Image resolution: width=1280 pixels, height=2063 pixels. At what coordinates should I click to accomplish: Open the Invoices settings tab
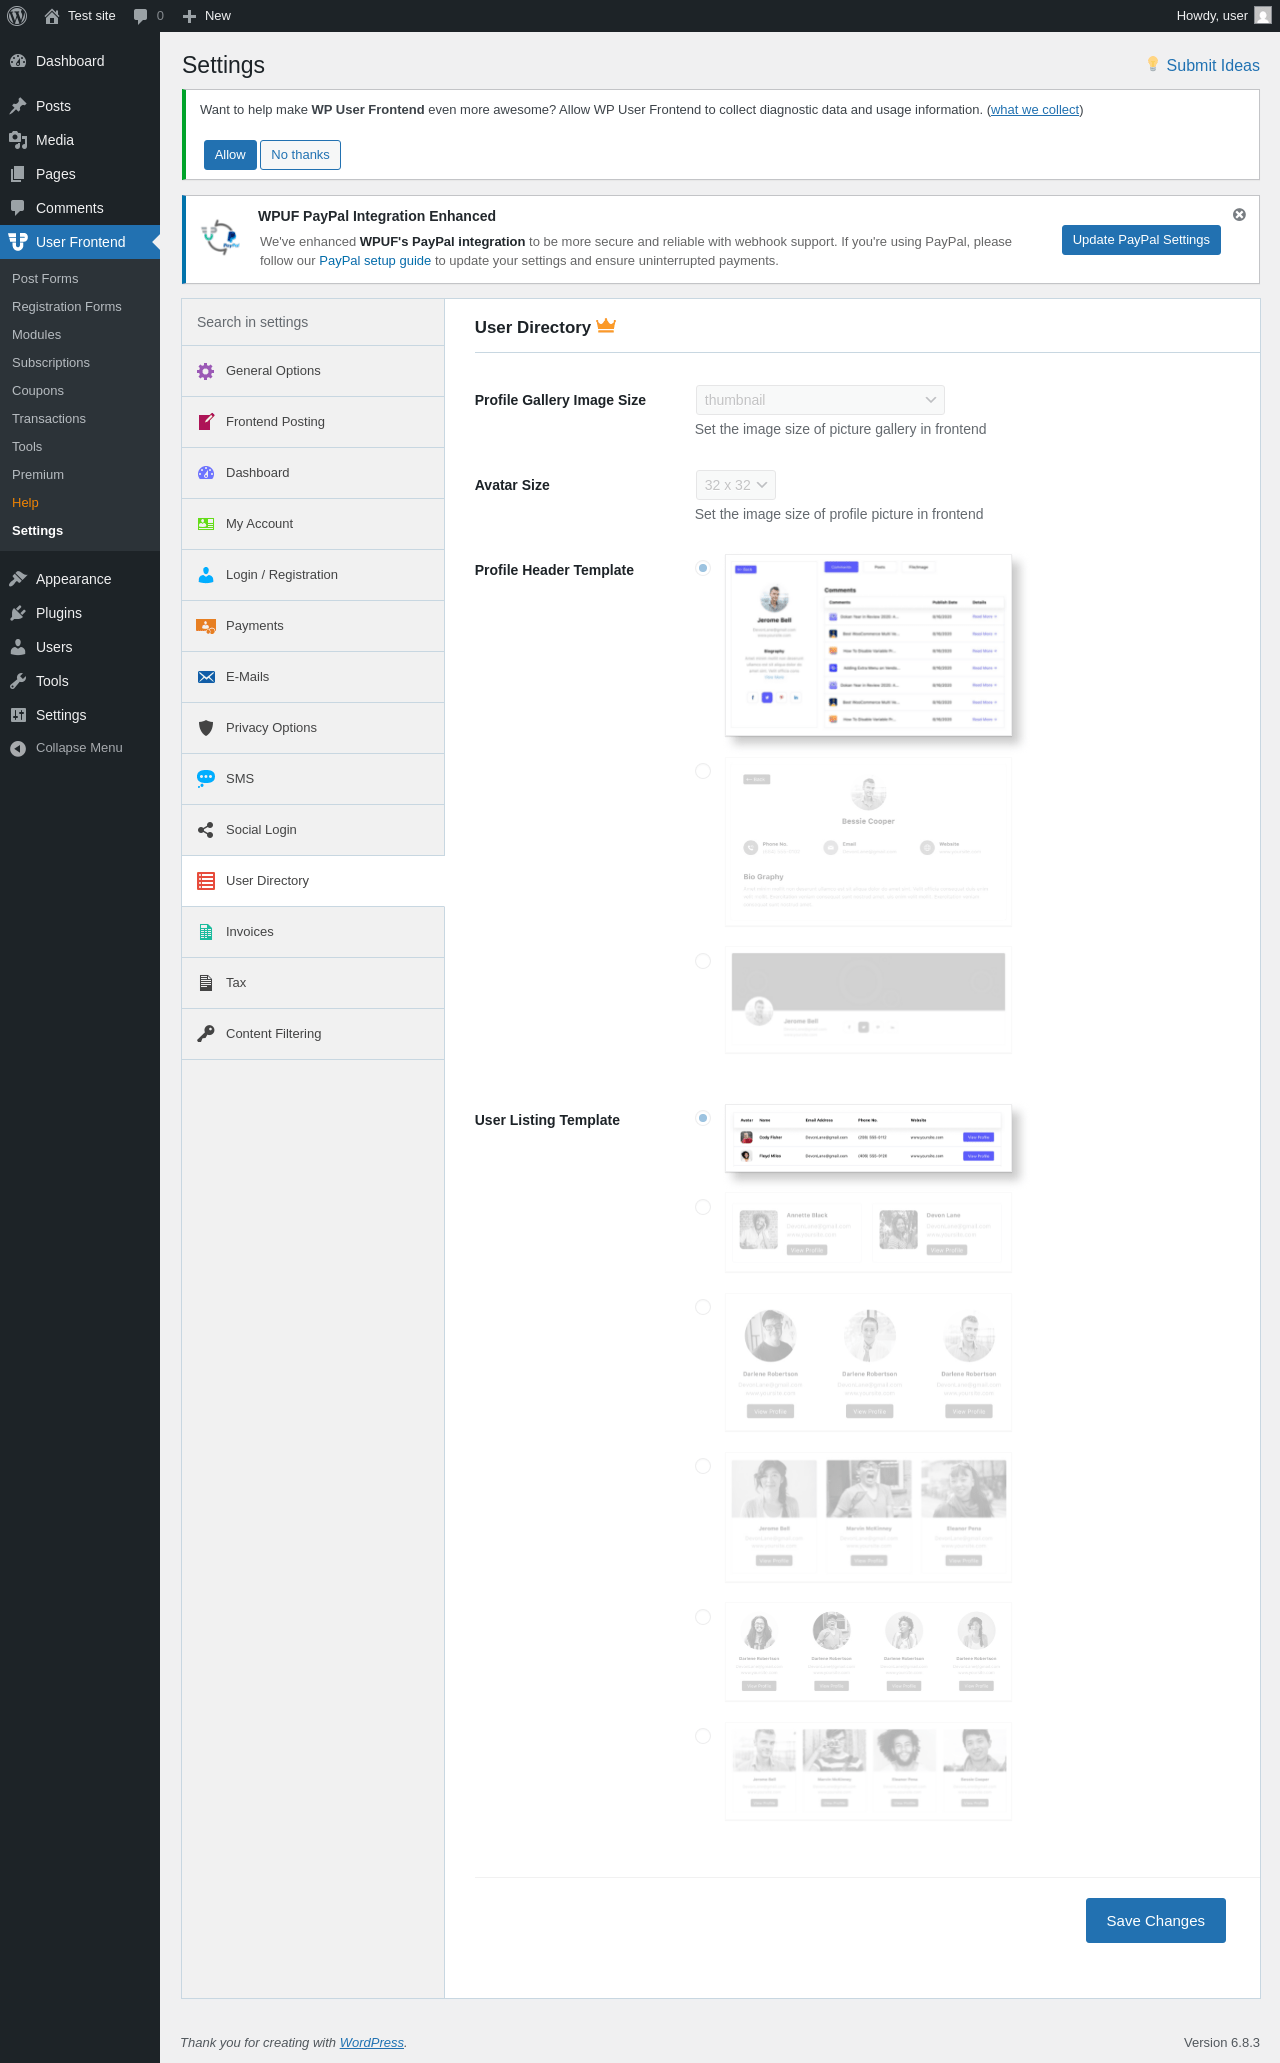[x=313, y=932]
